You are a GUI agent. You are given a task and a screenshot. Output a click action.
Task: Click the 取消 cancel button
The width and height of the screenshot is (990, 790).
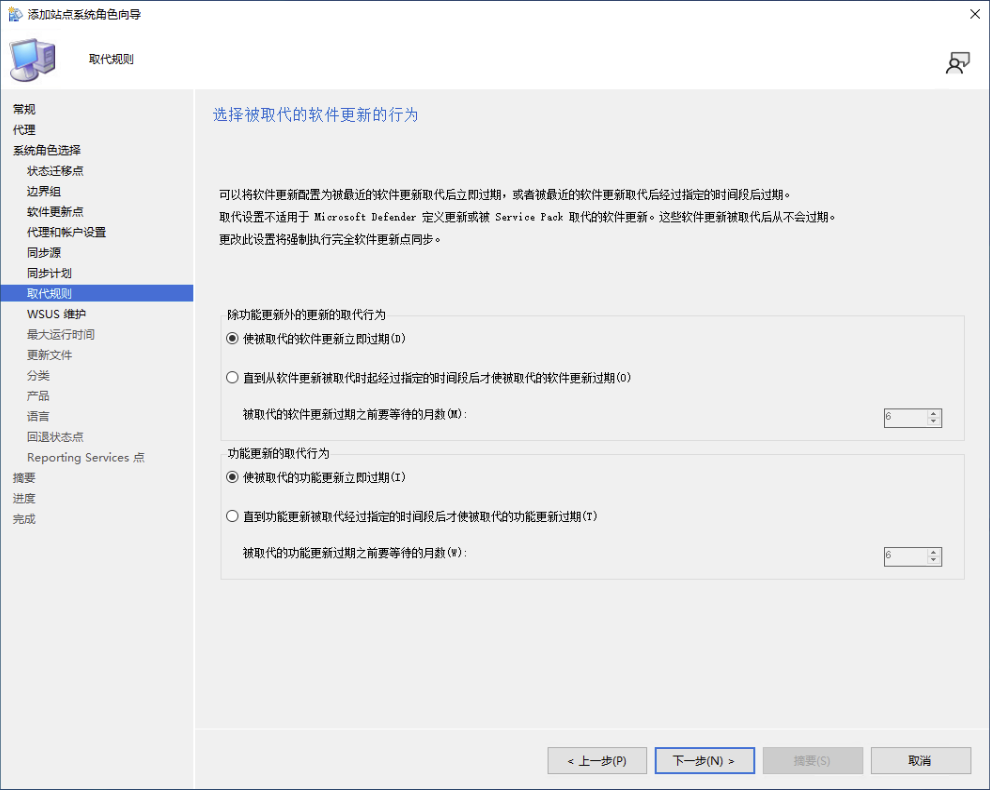(x=921, y=760)
